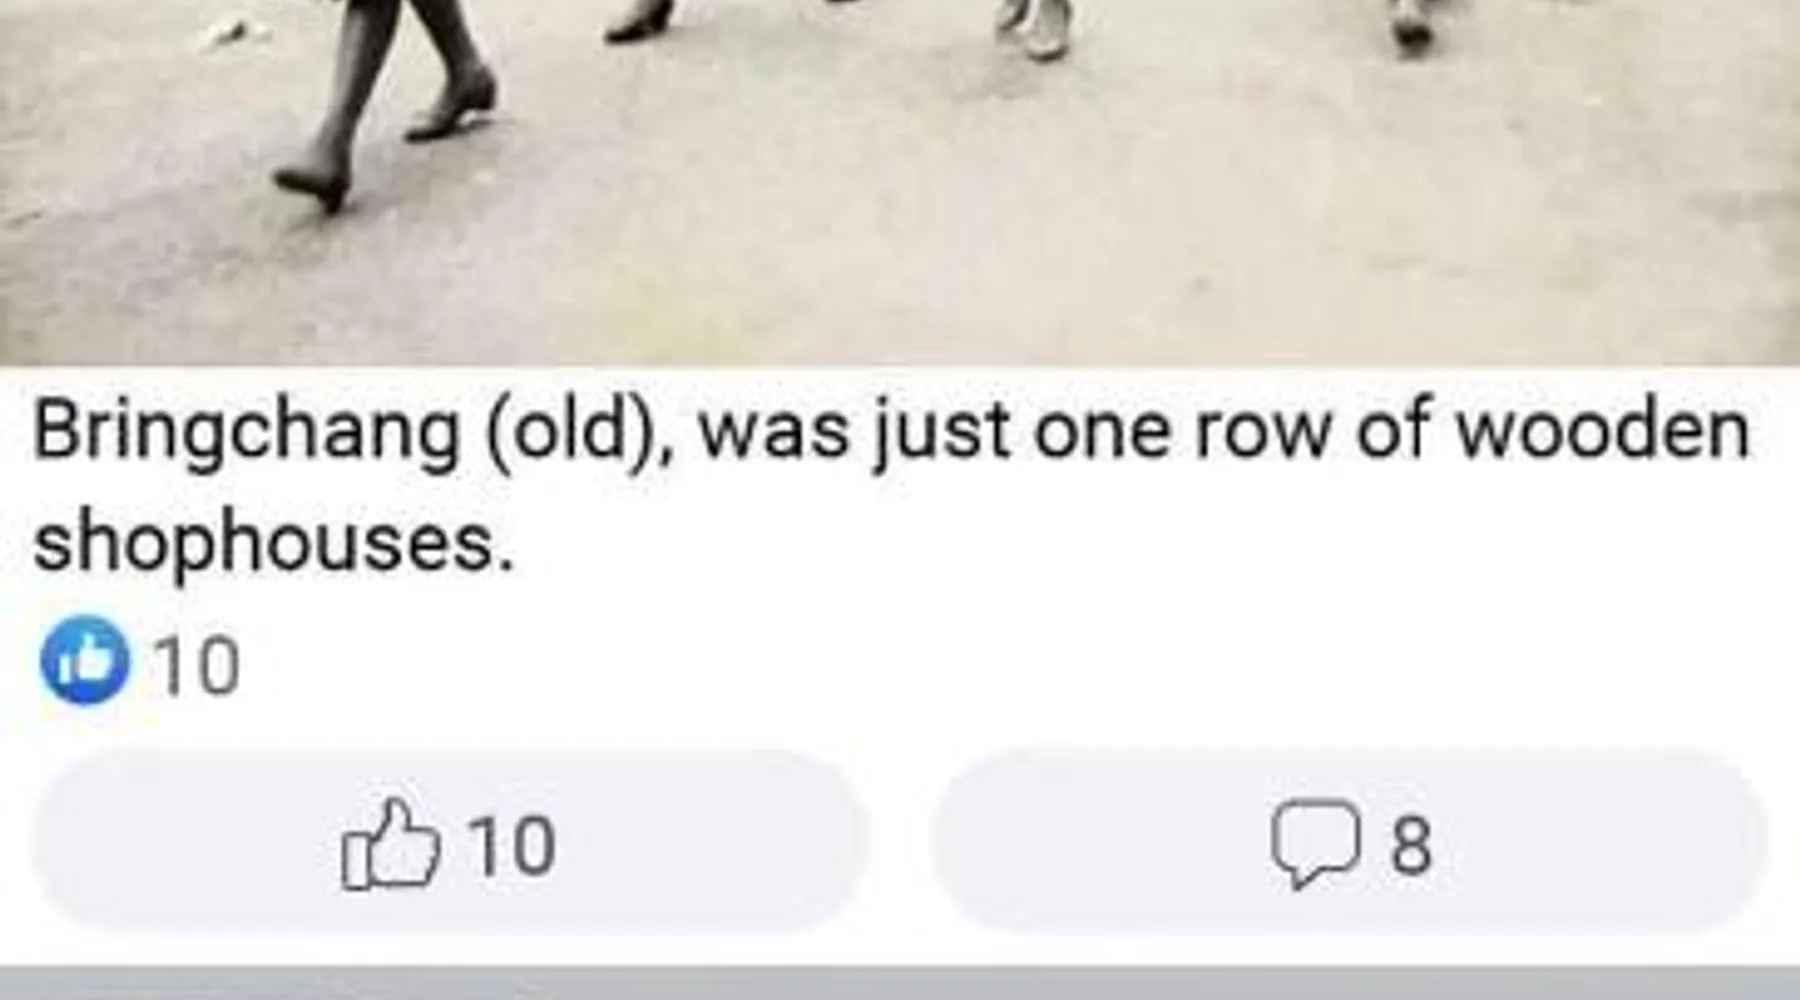Click the thumbs-up outline icon

(x=390, y=844)
